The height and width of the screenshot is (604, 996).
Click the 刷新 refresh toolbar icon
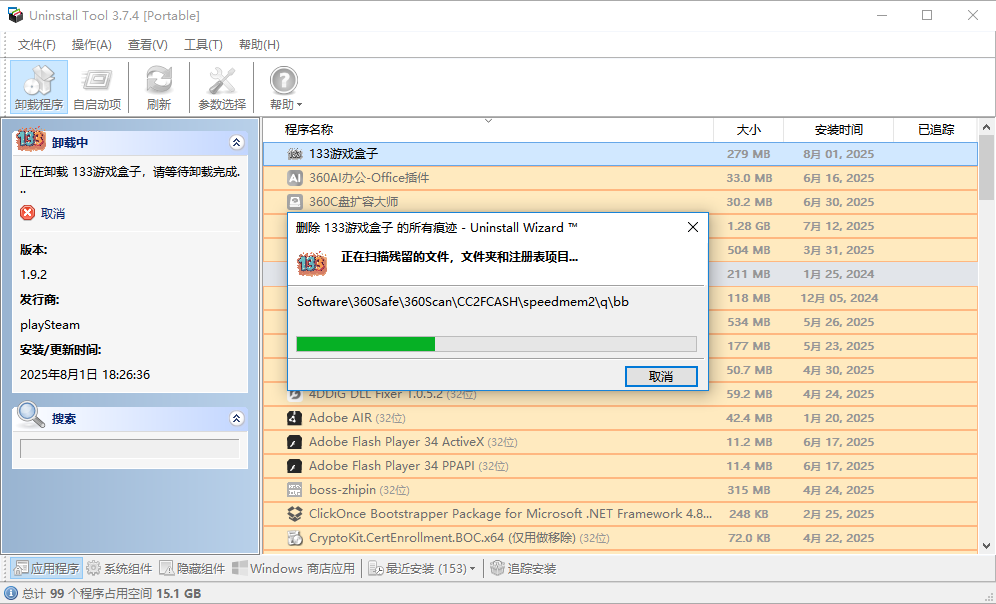pyautogui.click(x=159, y=86)
